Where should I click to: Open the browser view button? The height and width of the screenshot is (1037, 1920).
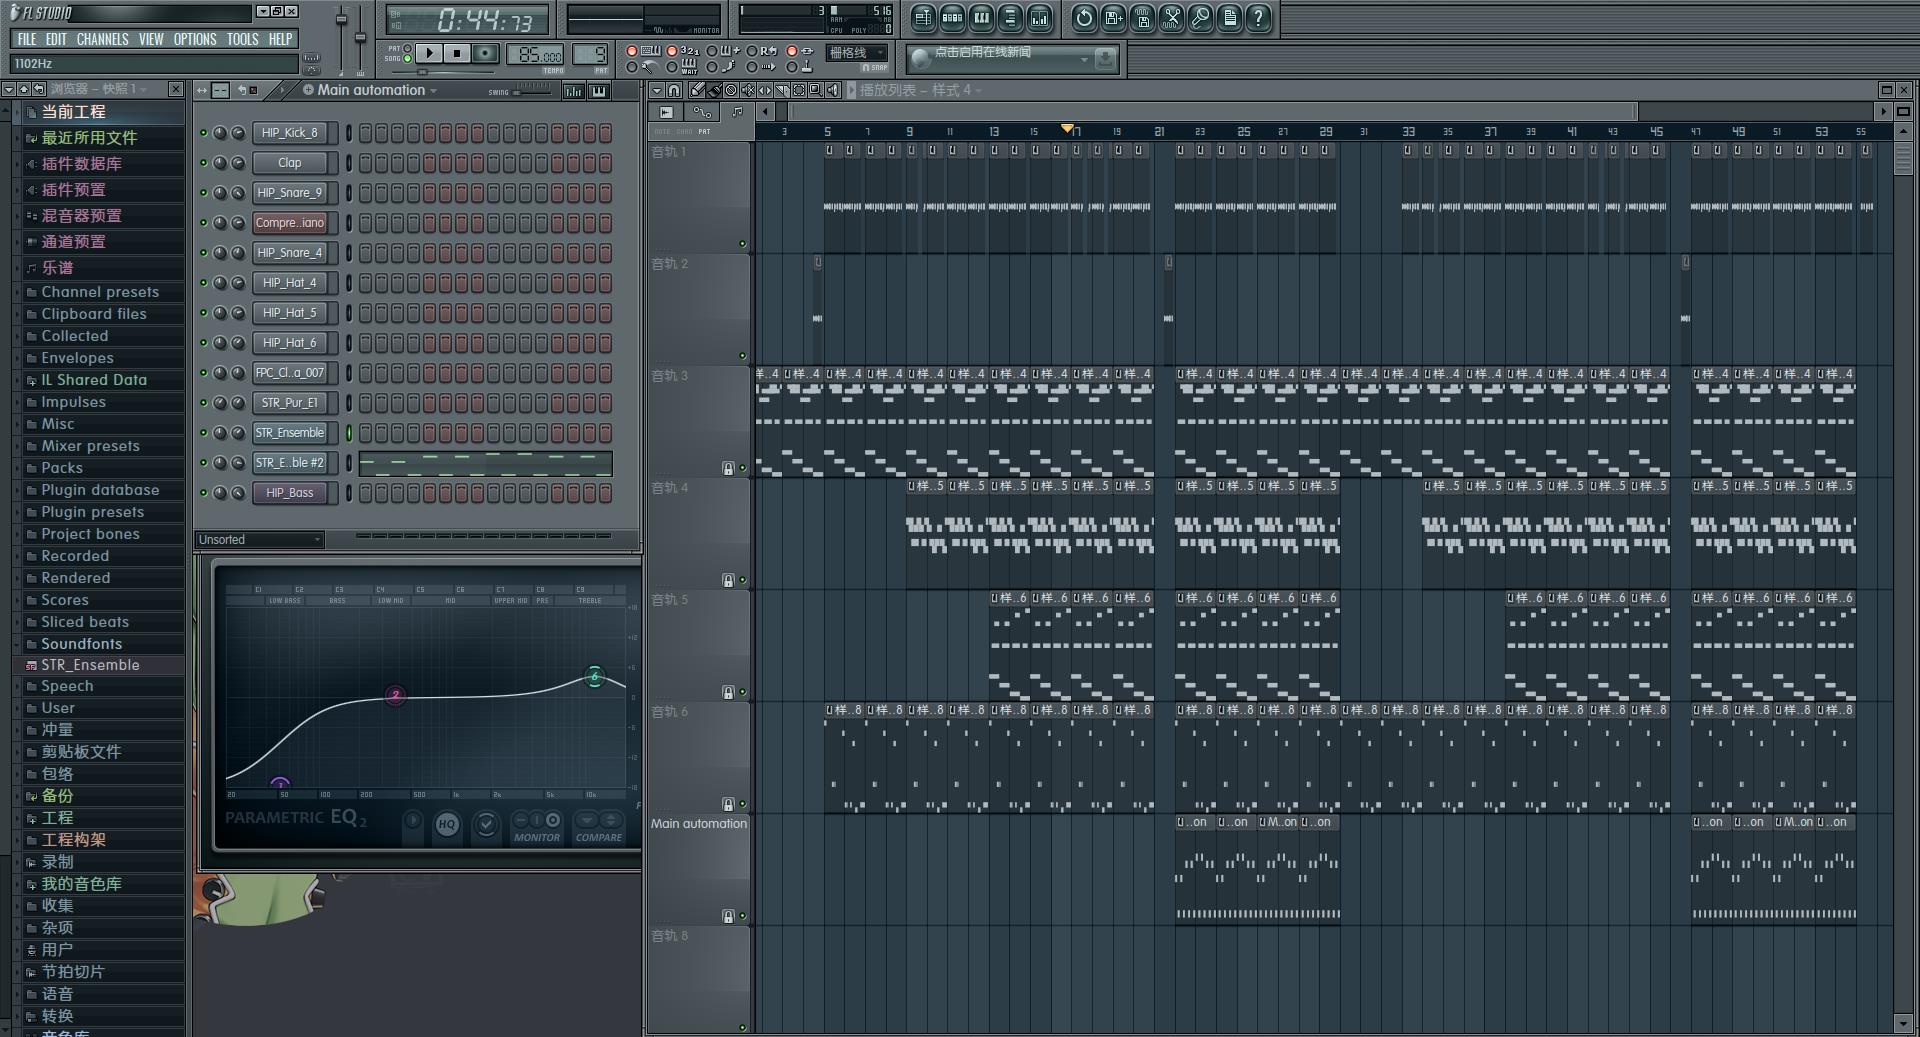(1010, 18)
